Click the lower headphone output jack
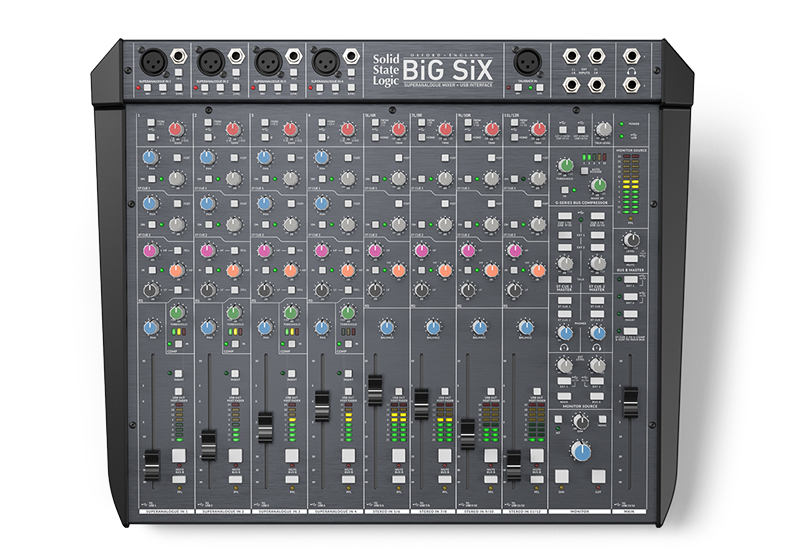The width and height of the screenshot is (800, 560). coord(632,85)
